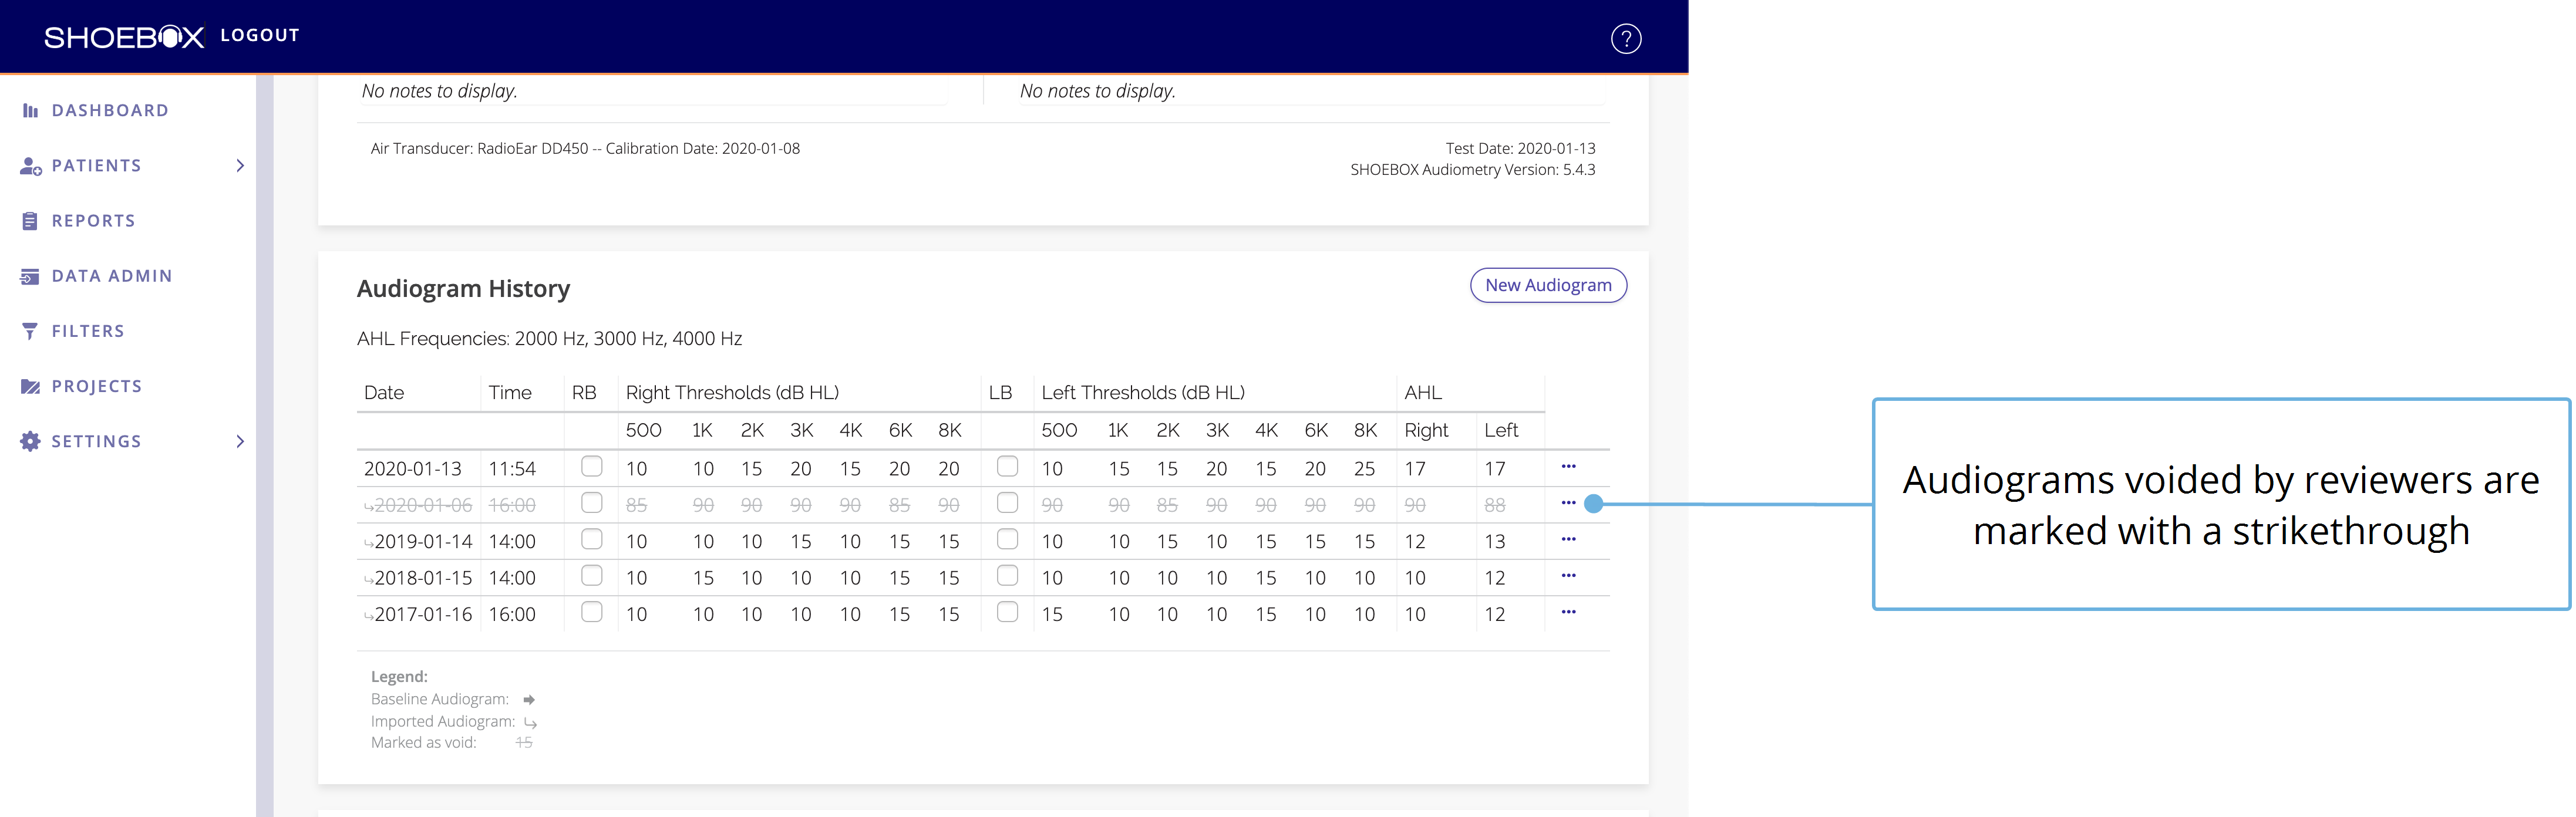Open Data Admin menu item
This screenshot has width=2576, height=817.
pyautogui.click(x=112, y=276)
